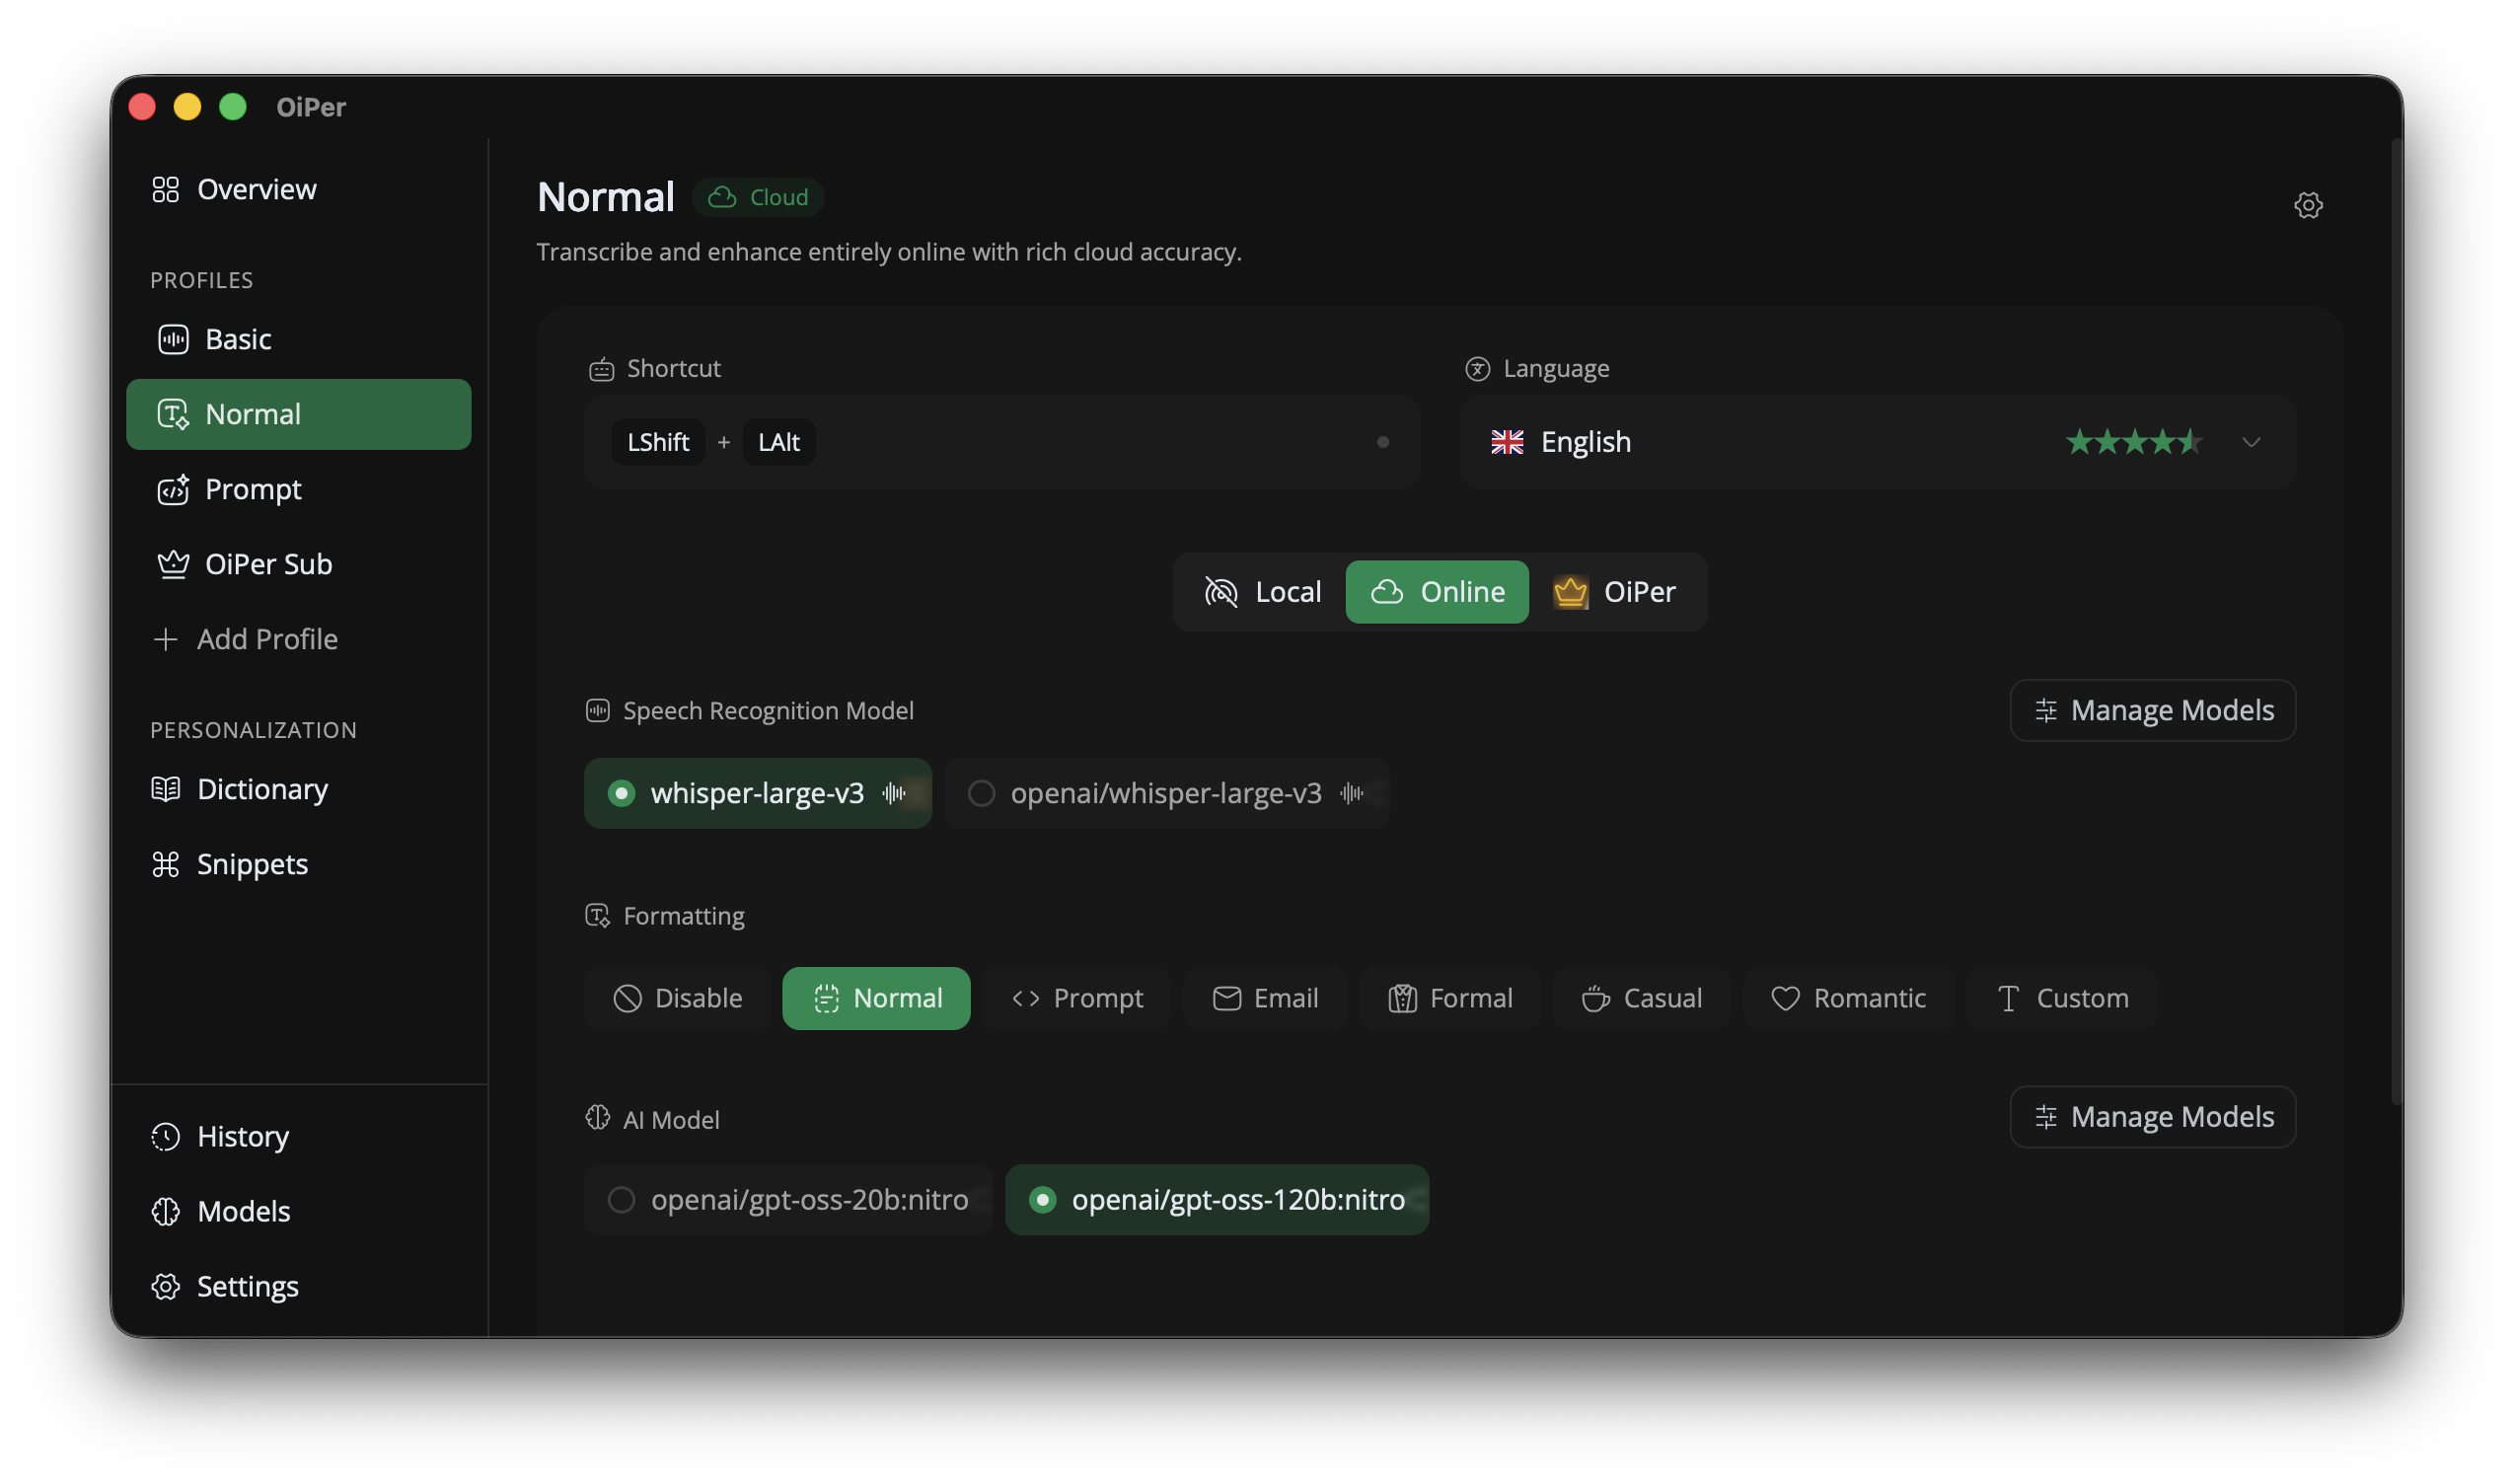
Task: Click the shortcut recording dot indicator
Action: point(1383,442)
